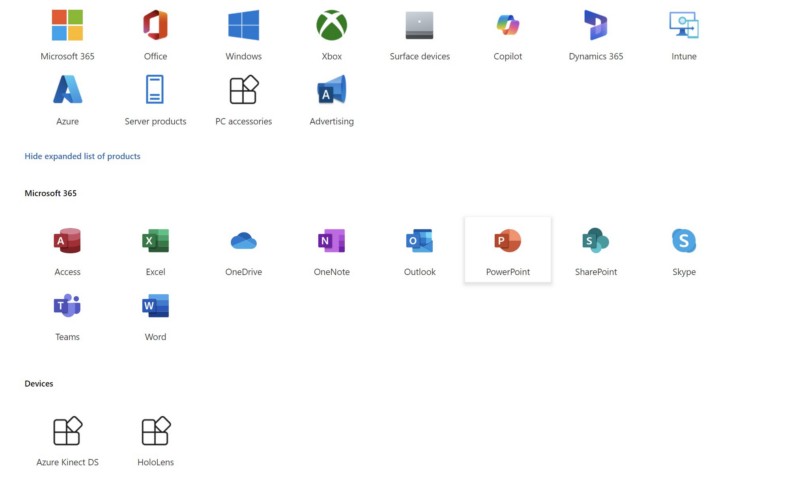This screenshot has height=481, width=800.
Task: Select the HoloLens device icon
Action: [x=155, y=431]
